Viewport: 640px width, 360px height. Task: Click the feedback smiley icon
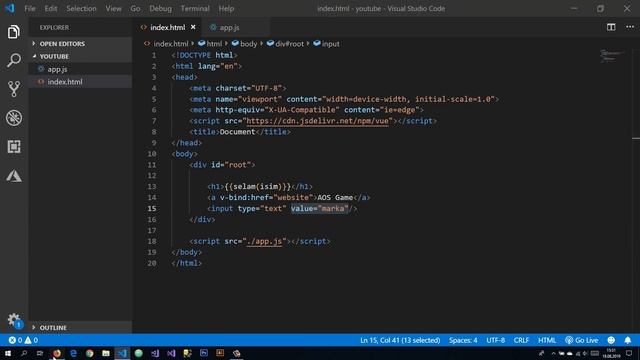pyautogui.click(x=611, y=340)
